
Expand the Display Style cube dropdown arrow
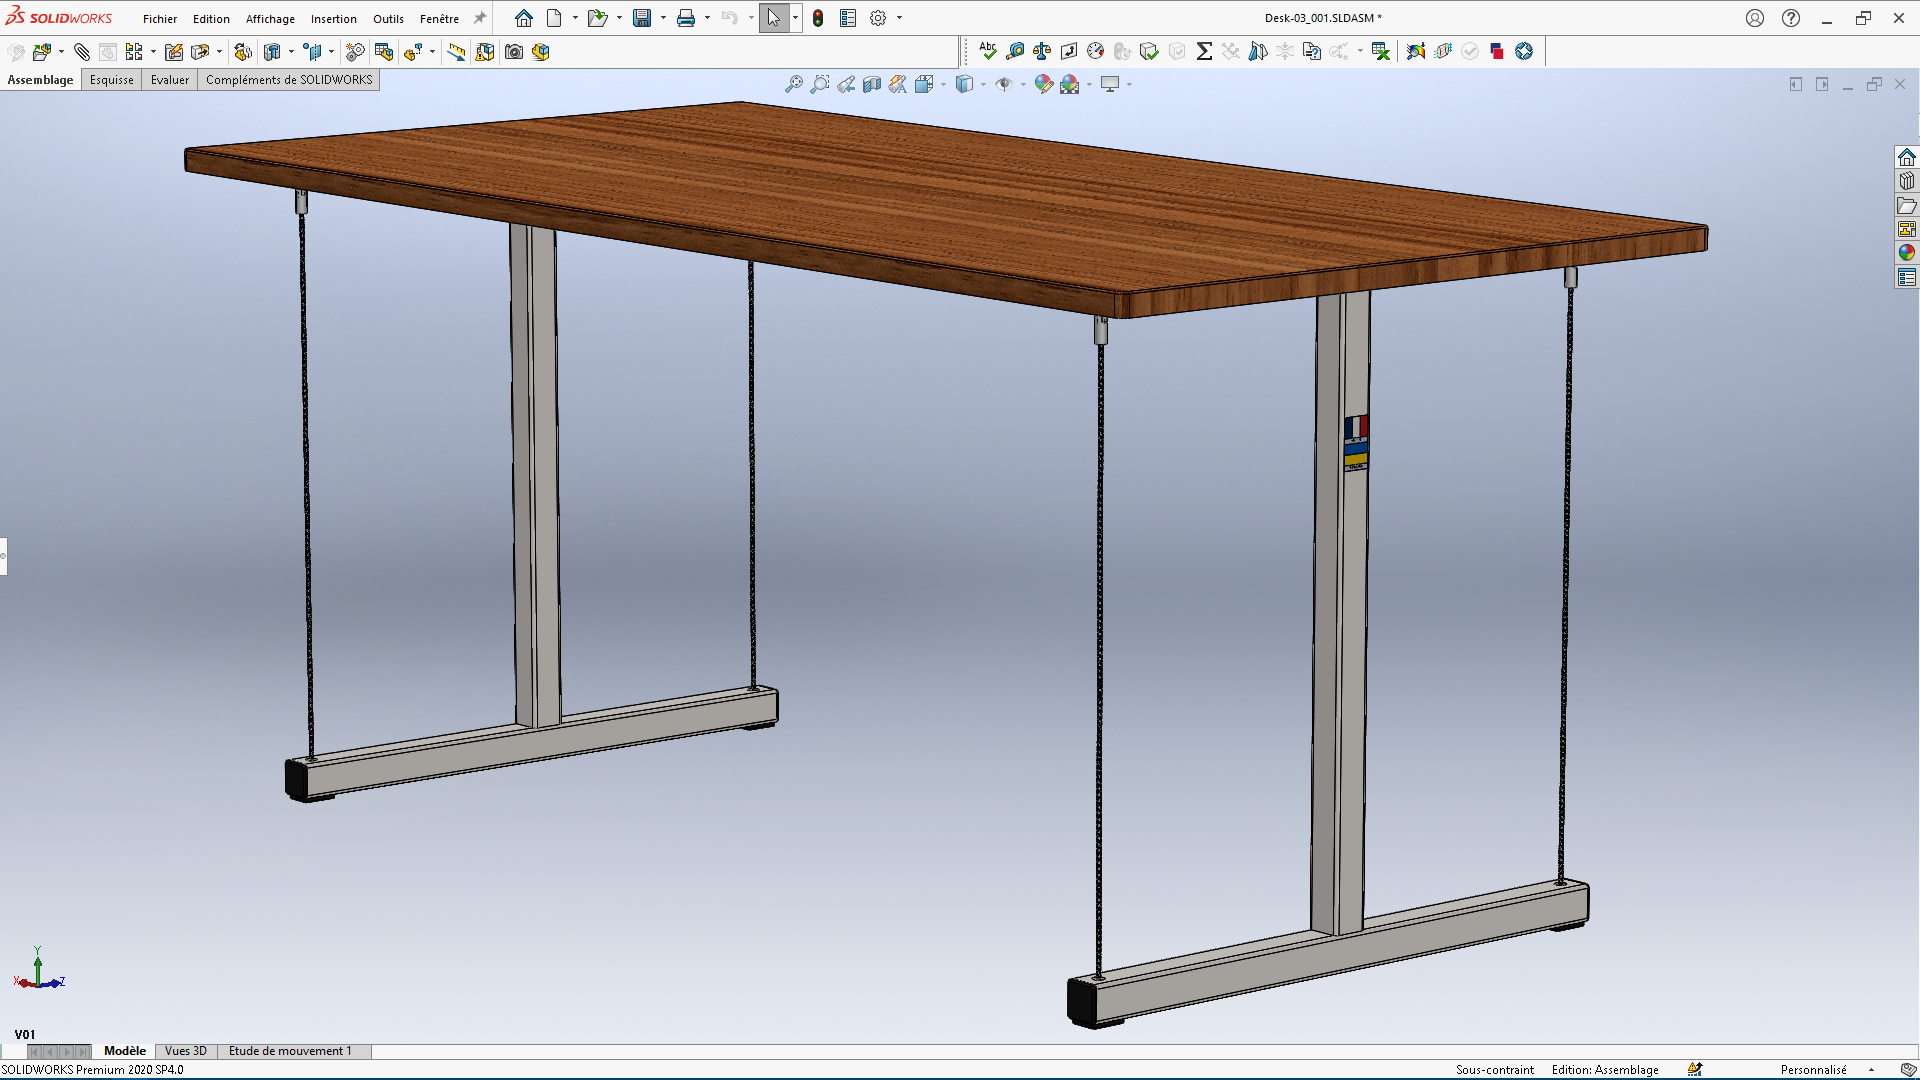click(983, 85)
